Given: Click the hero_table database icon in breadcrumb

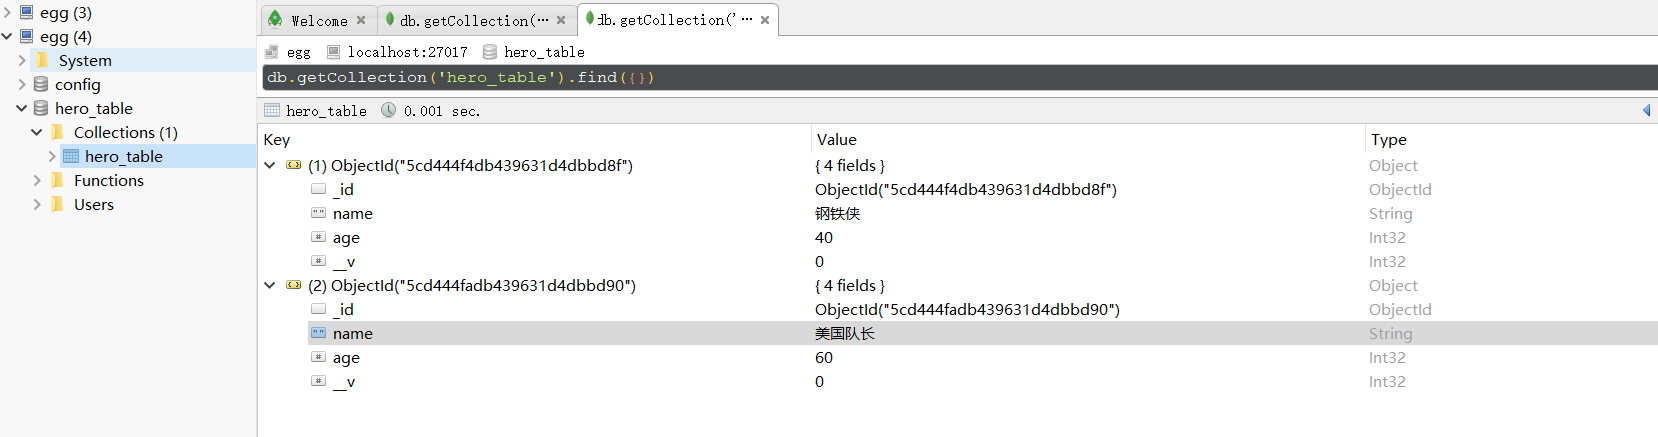Looking at the screenshot, I should [490, 52].
